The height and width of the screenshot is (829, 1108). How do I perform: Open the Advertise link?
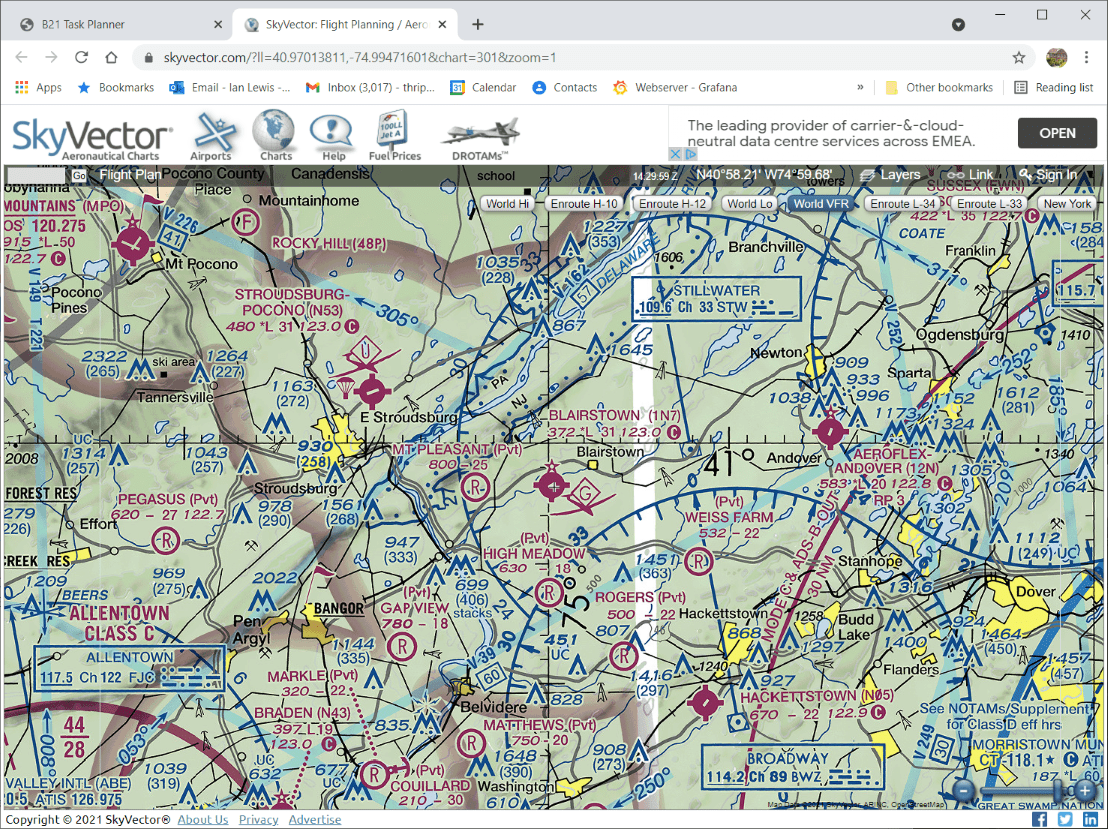click(x=314, y=820)
